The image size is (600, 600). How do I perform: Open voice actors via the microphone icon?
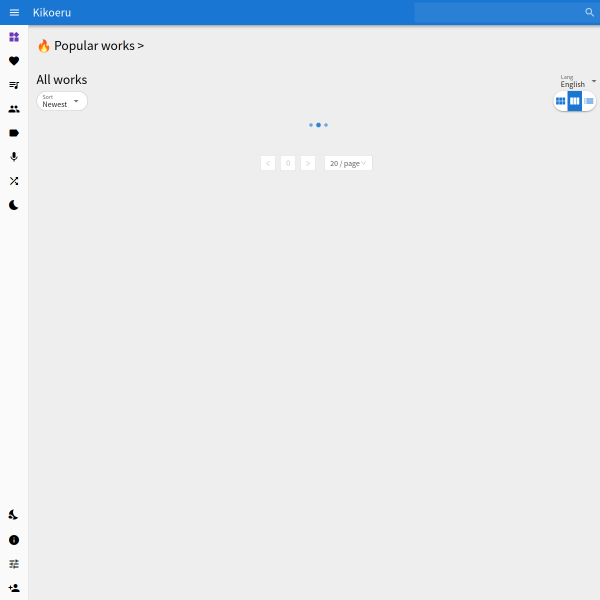tap(14, 157)
